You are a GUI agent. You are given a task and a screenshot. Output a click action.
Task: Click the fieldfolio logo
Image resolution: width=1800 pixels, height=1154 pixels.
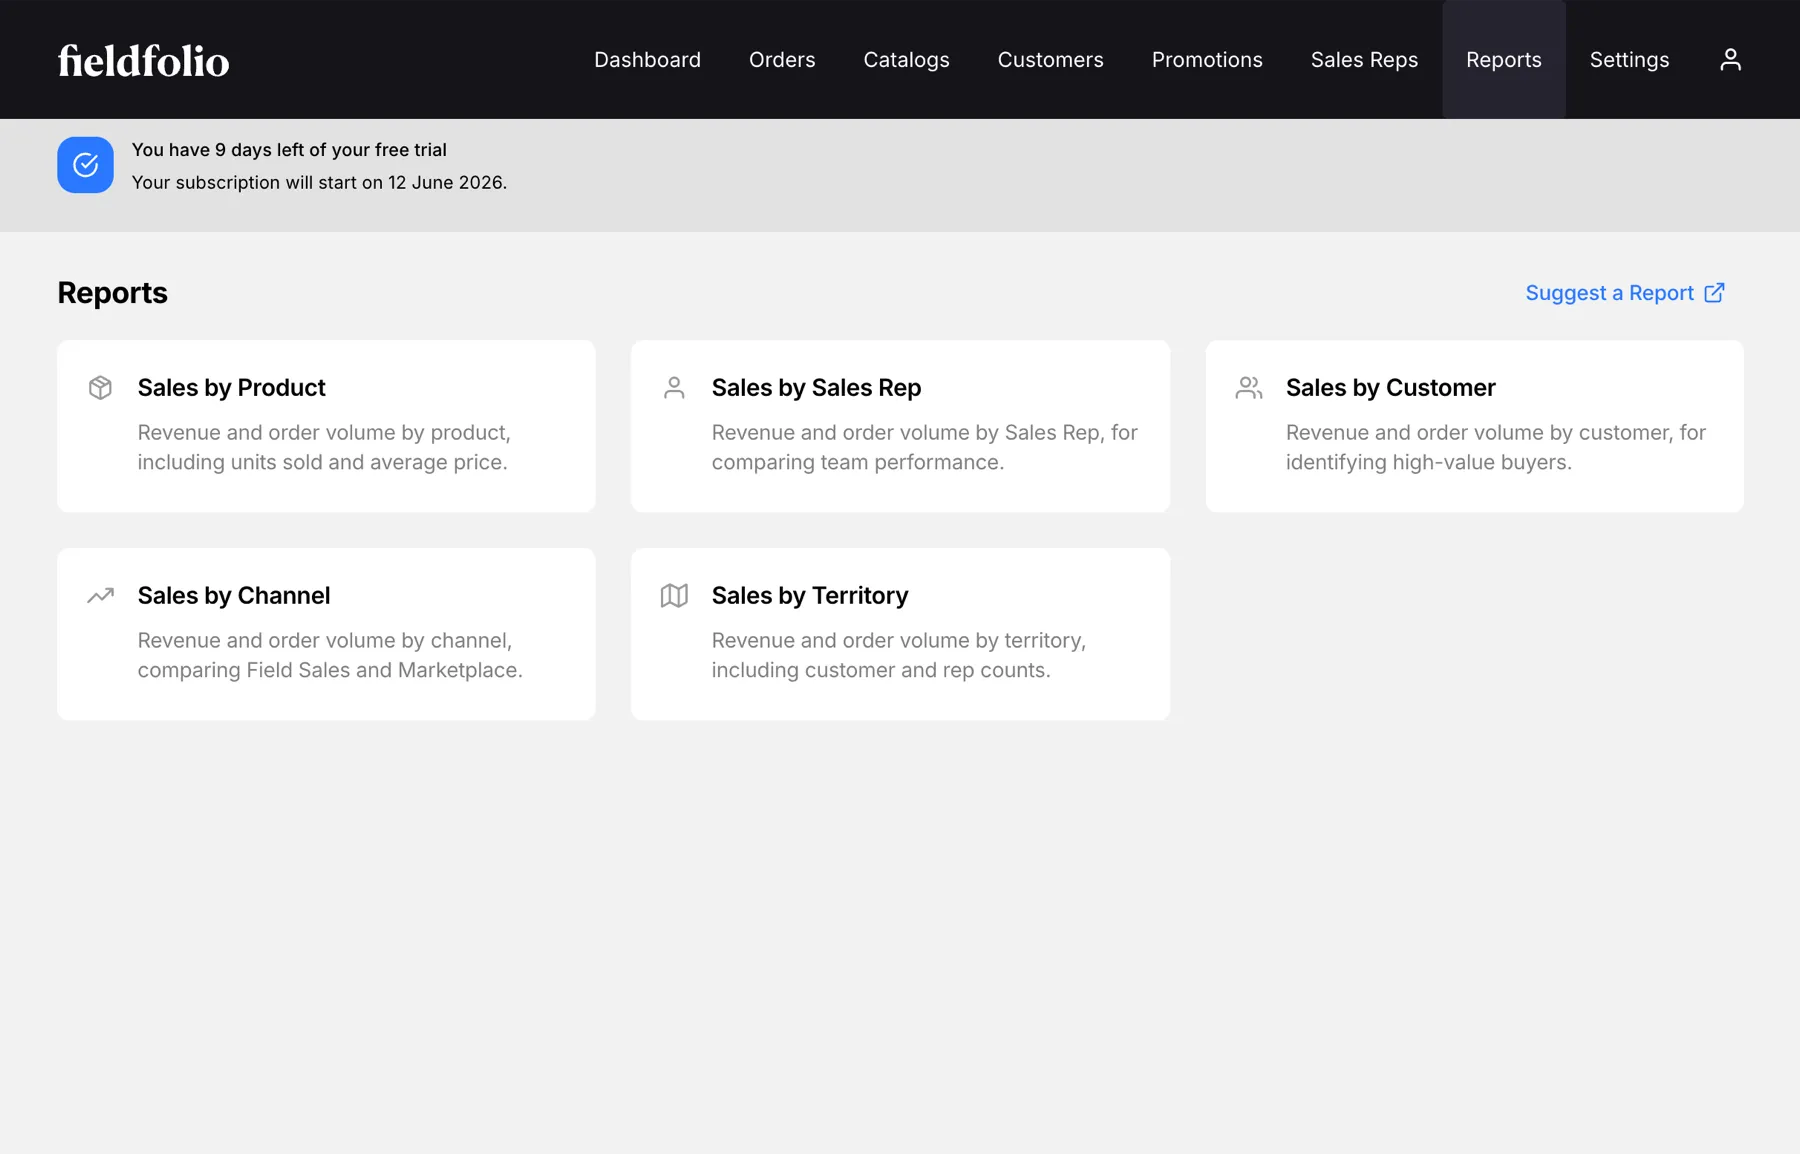[x=143, y=60]
